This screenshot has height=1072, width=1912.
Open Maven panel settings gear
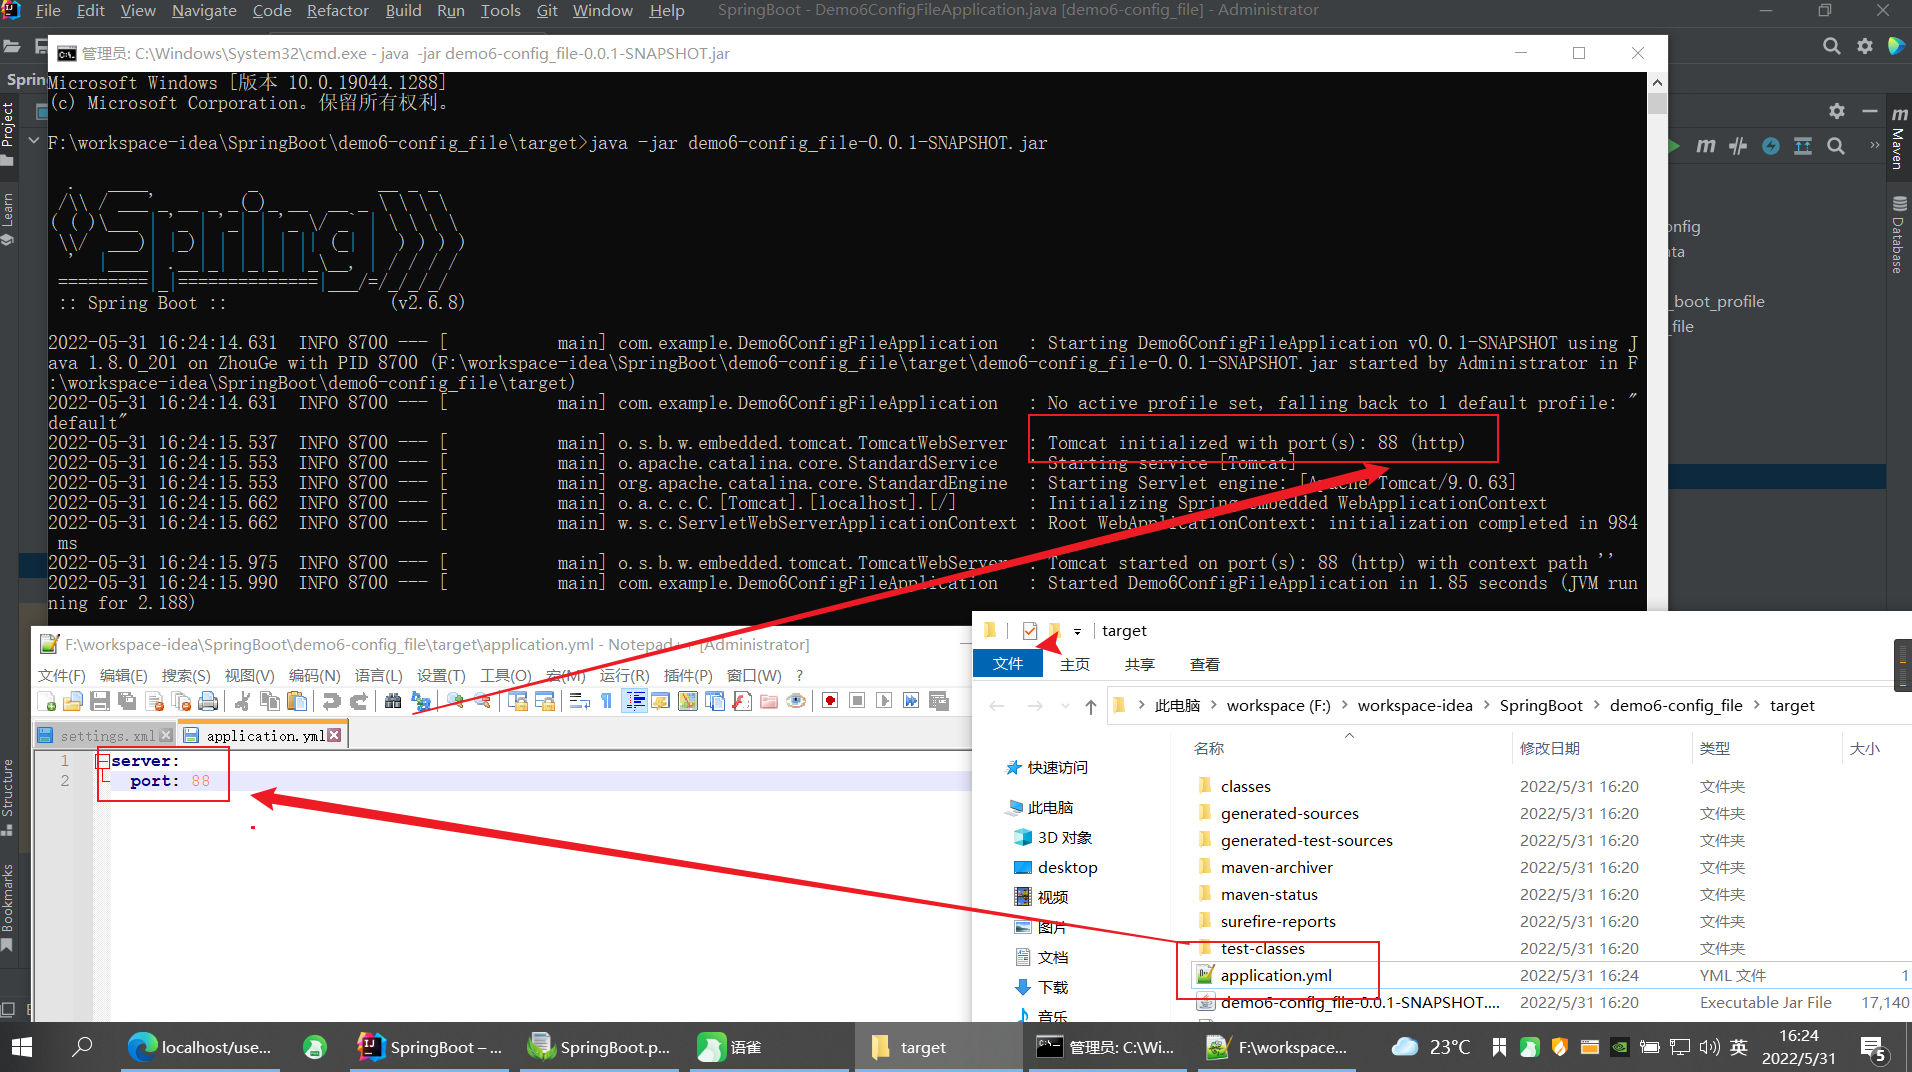[1837, 111]
